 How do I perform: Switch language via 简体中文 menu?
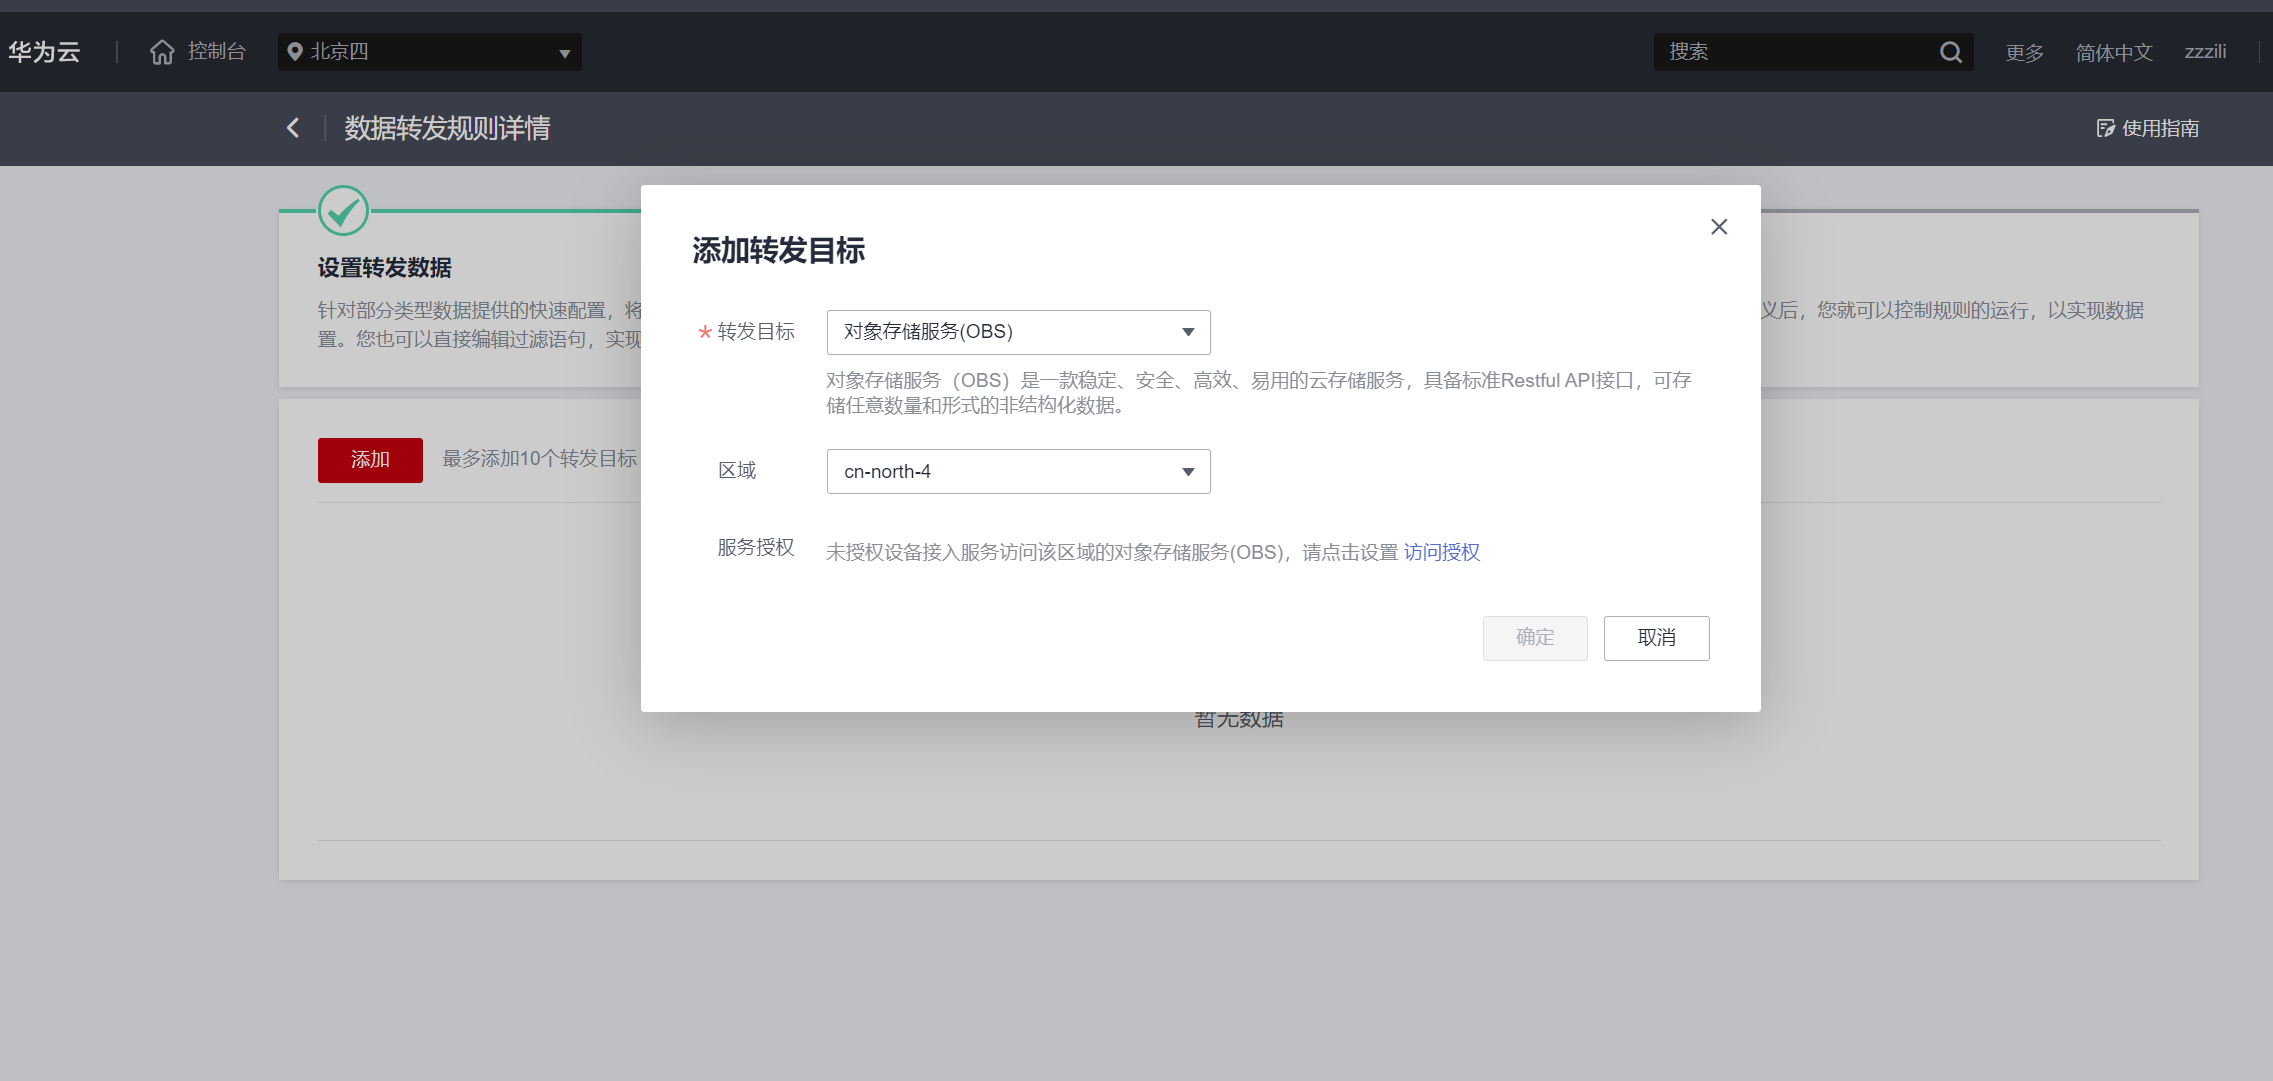tap(2113, 52)
